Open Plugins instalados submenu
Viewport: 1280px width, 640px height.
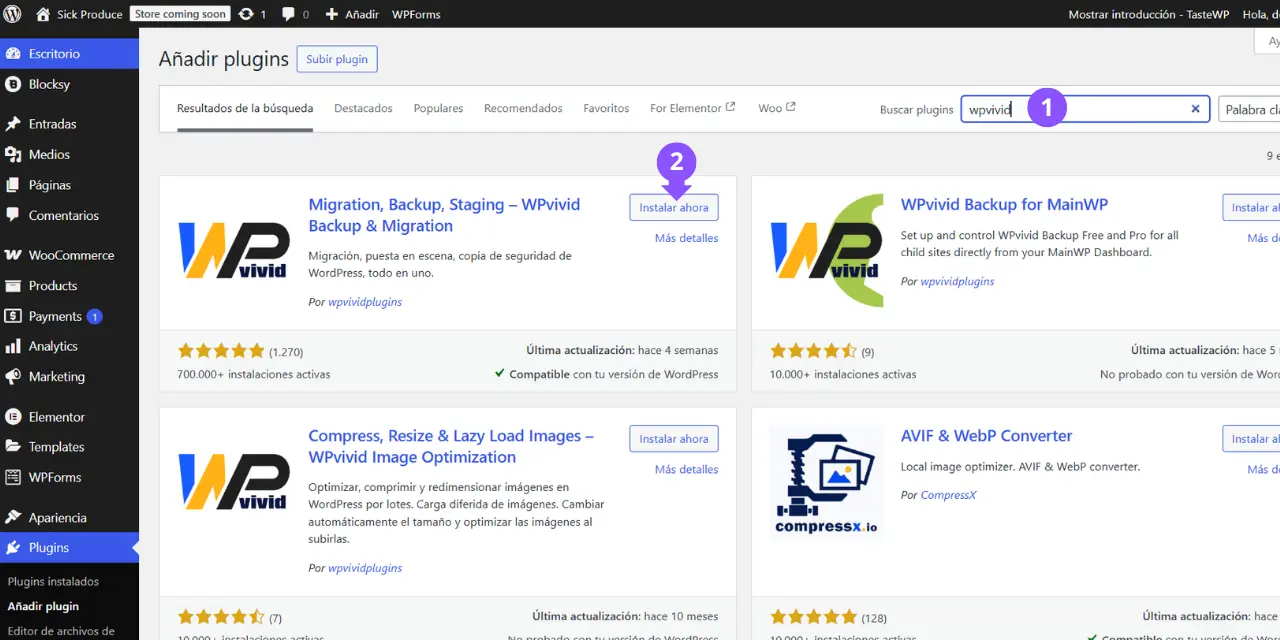point(53,581)
